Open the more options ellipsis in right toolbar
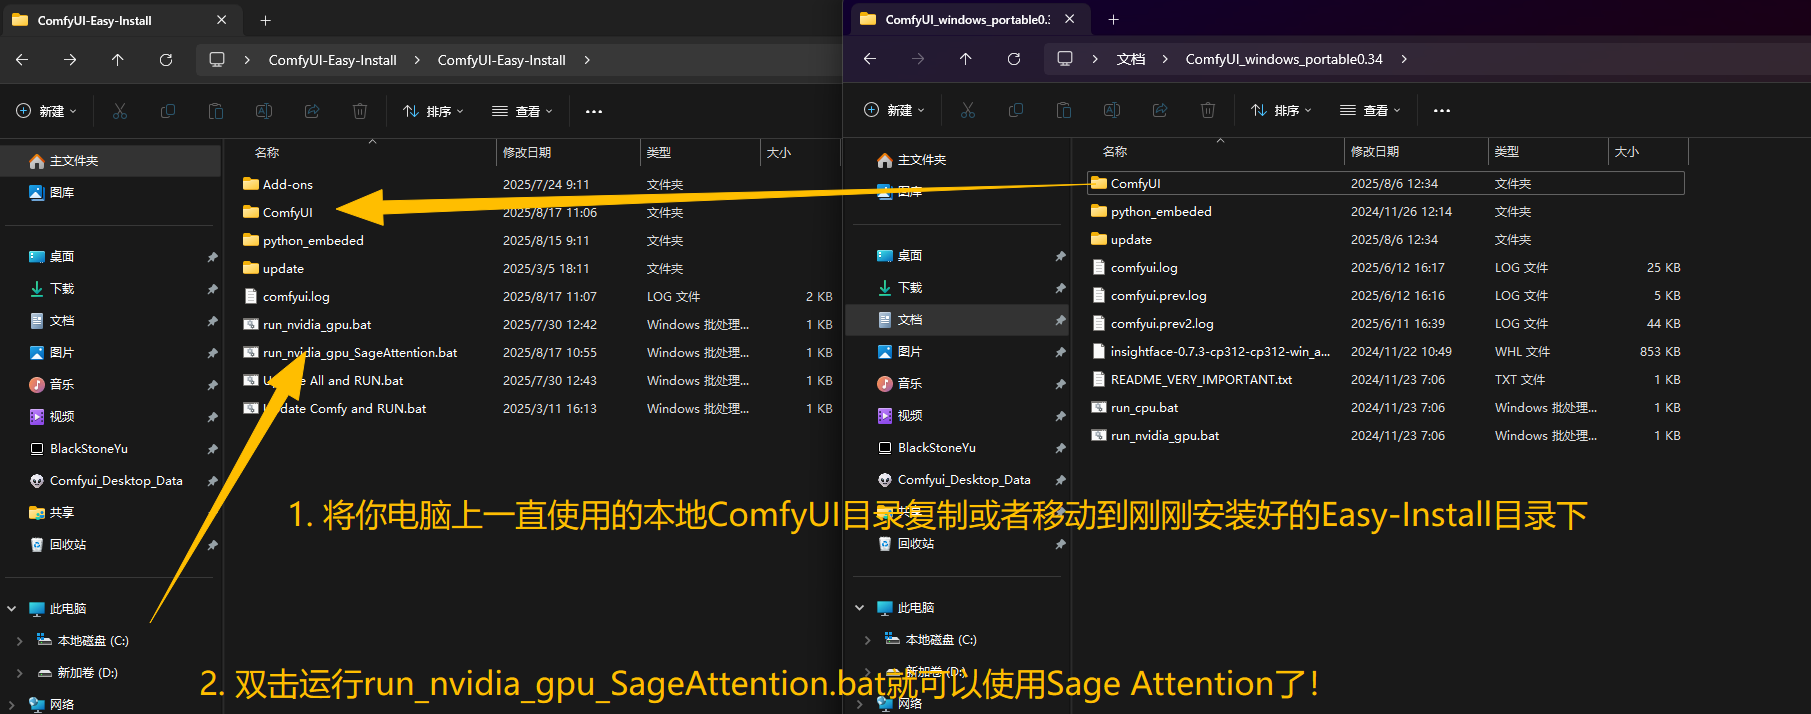This screenshot has height=714, width=1811. pos(1441,110)
